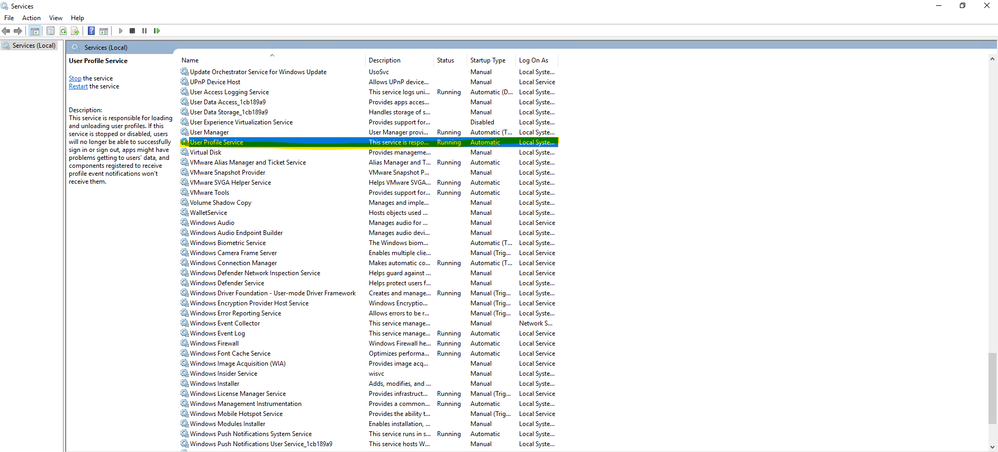The width and height of the screenshot is (998, 452).
Task: Open Help via blue question mark icon
Action: tap(91, 31)
